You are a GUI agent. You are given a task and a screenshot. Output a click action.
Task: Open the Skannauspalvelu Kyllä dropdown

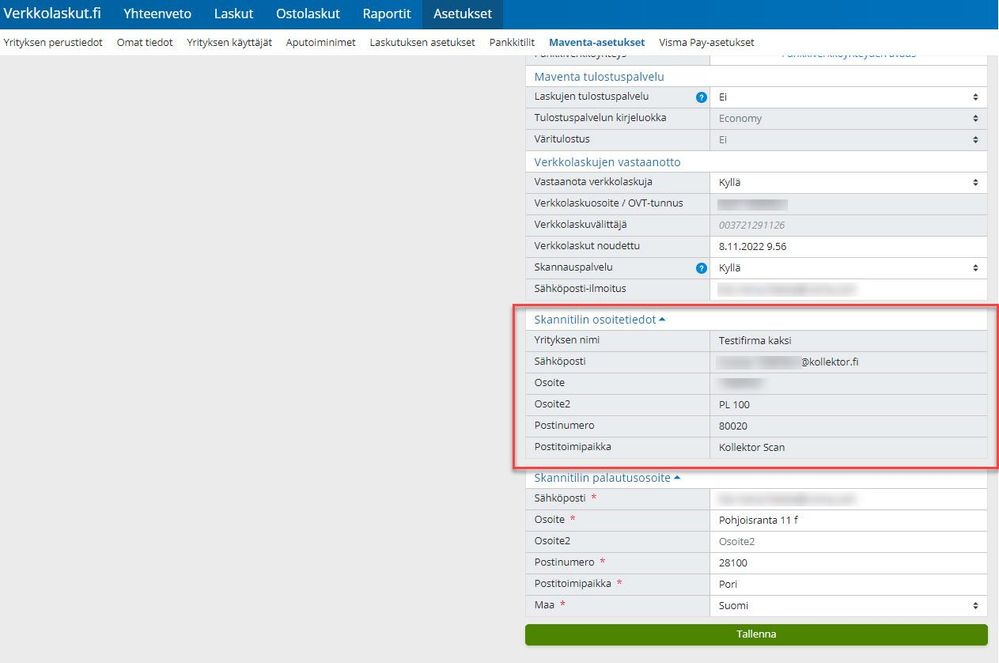coord(849,268)
